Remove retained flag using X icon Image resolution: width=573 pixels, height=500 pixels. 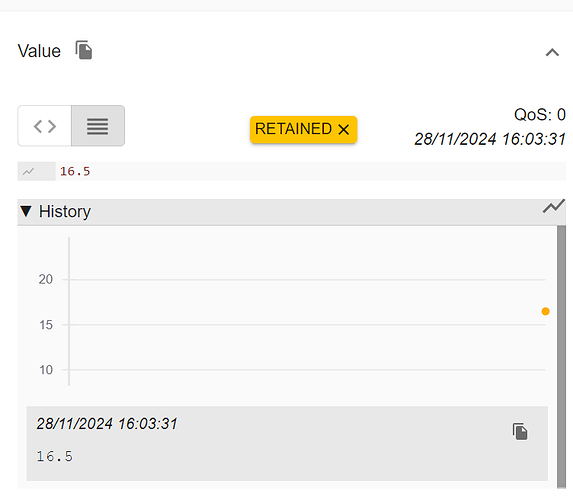tap(344, 129)
